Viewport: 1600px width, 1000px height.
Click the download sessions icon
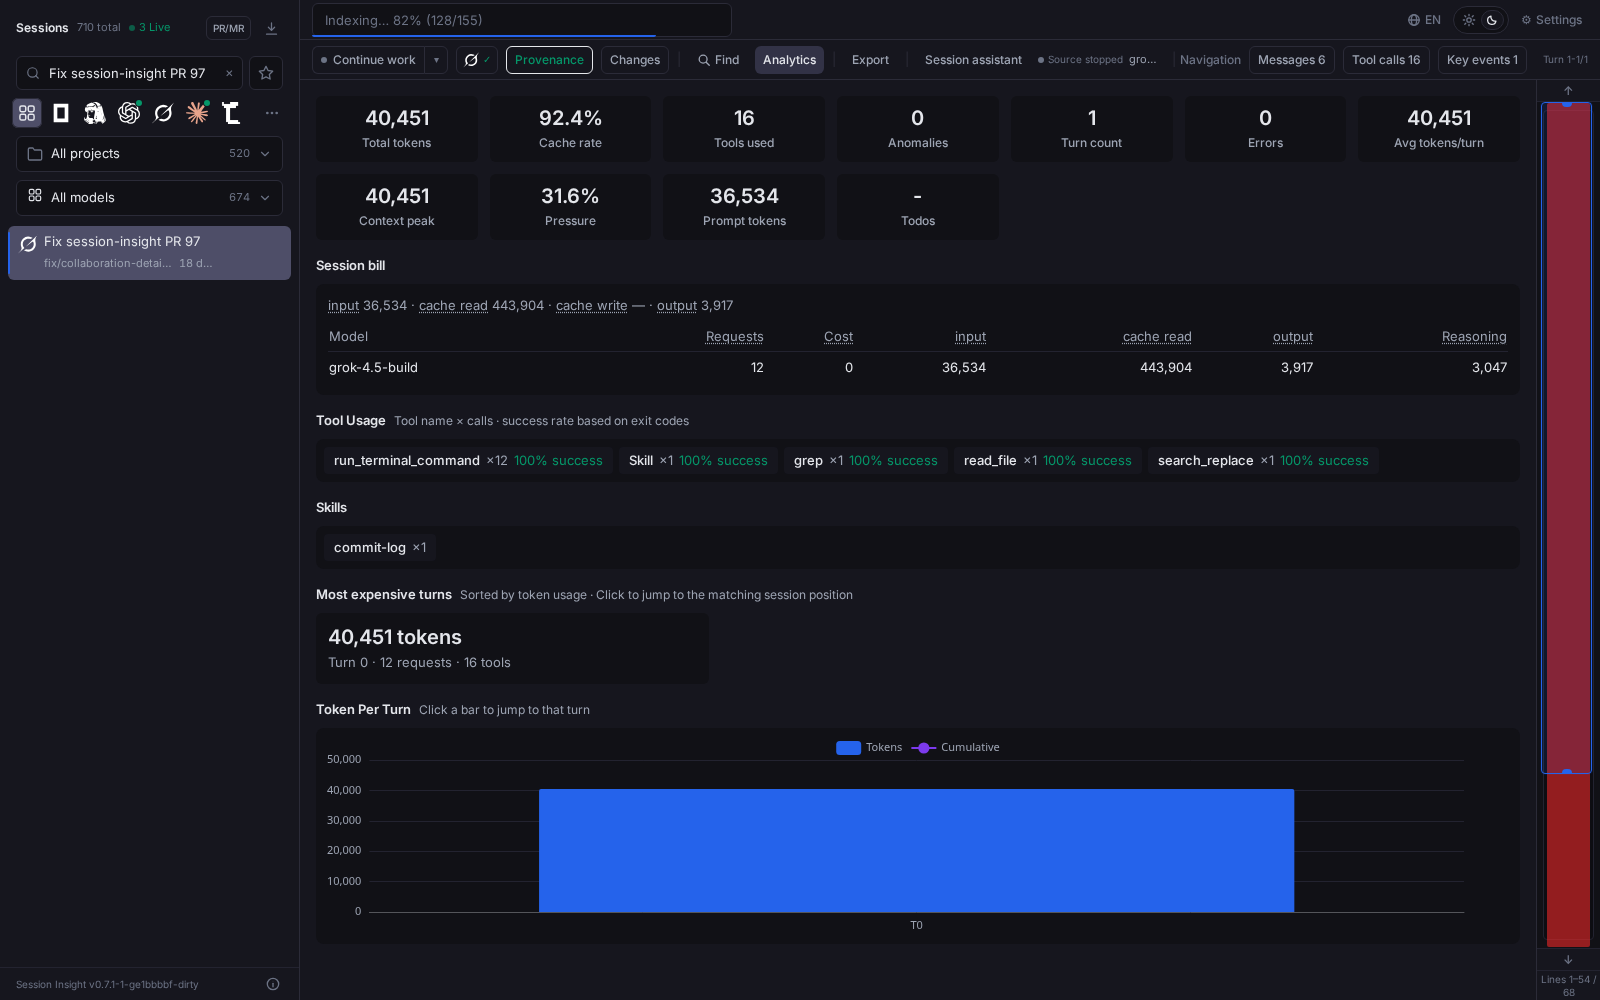[271, 28]
